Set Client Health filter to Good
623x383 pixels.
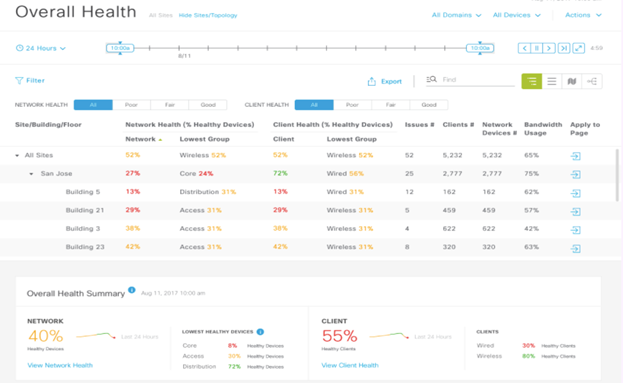tap(429, 105)
